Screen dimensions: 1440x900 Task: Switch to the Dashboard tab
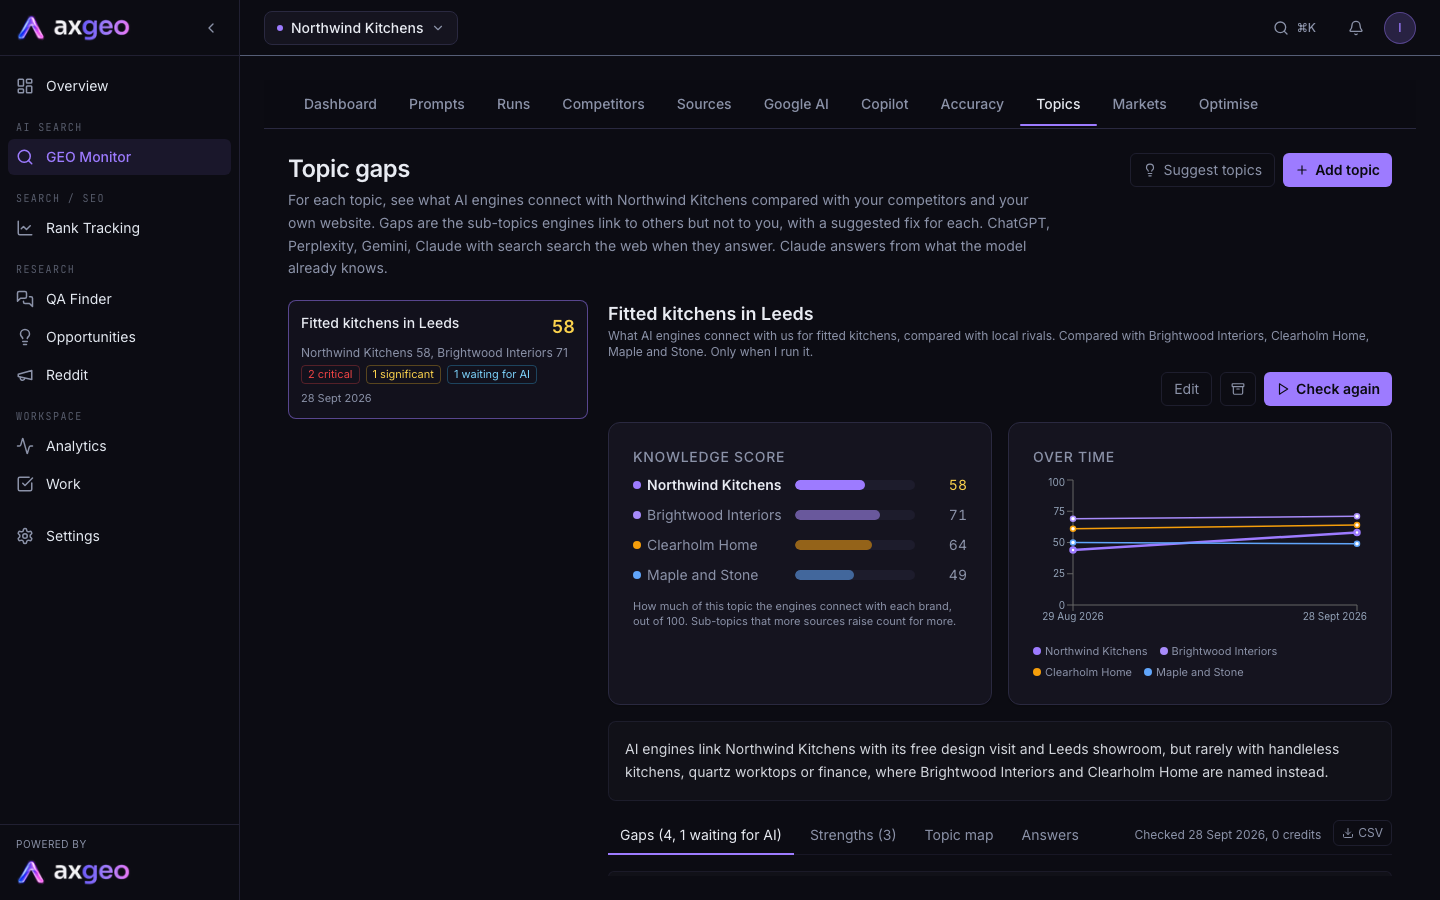(340, 104)
